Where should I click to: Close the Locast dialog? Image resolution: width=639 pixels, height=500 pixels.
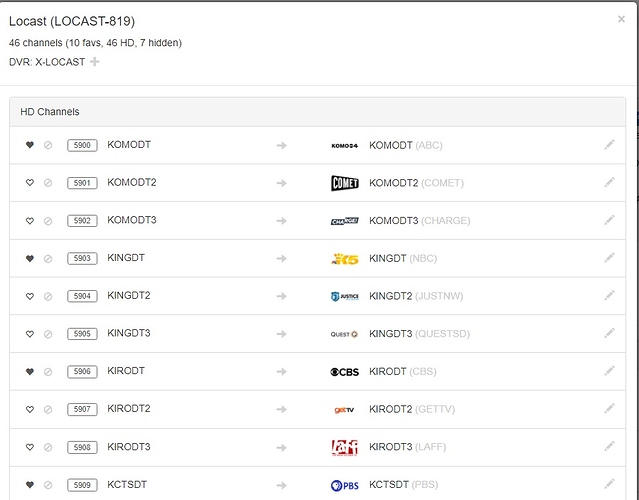(x=621, y=19)
